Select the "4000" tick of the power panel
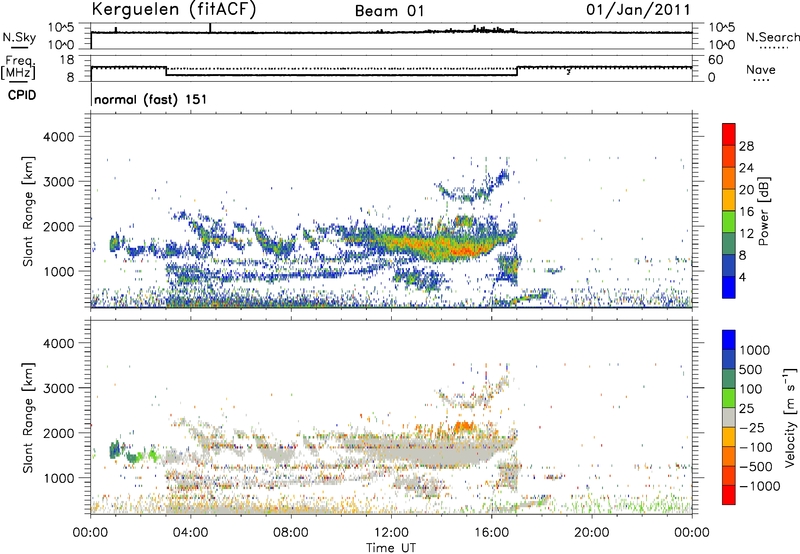Image resolution: width=800 pixels, height=554 pixels. (59, 137)
